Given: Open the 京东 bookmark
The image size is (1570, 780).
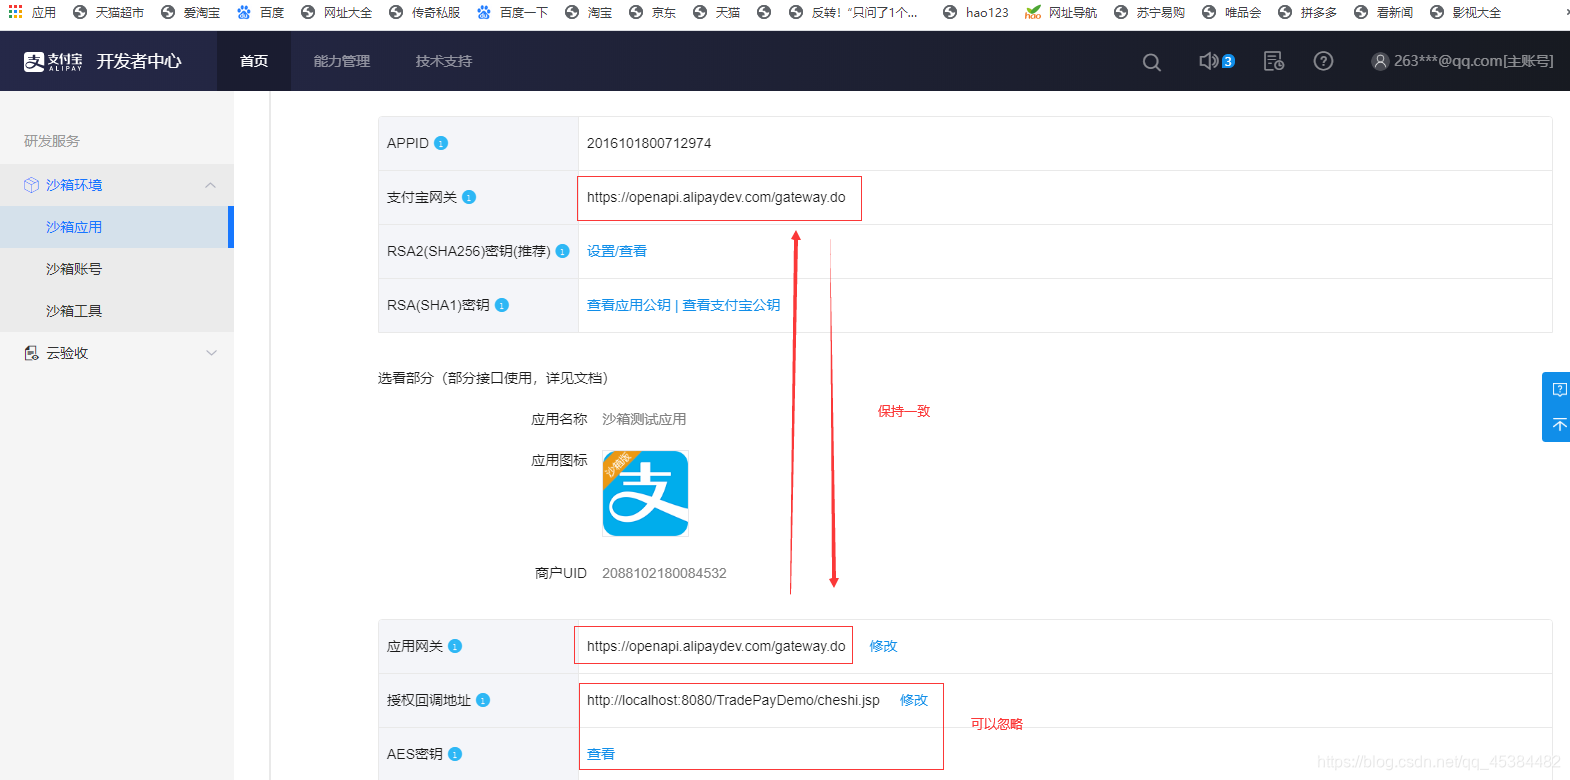Looking at the screenshot, I should pyautogui.click(x=652, y=12).
